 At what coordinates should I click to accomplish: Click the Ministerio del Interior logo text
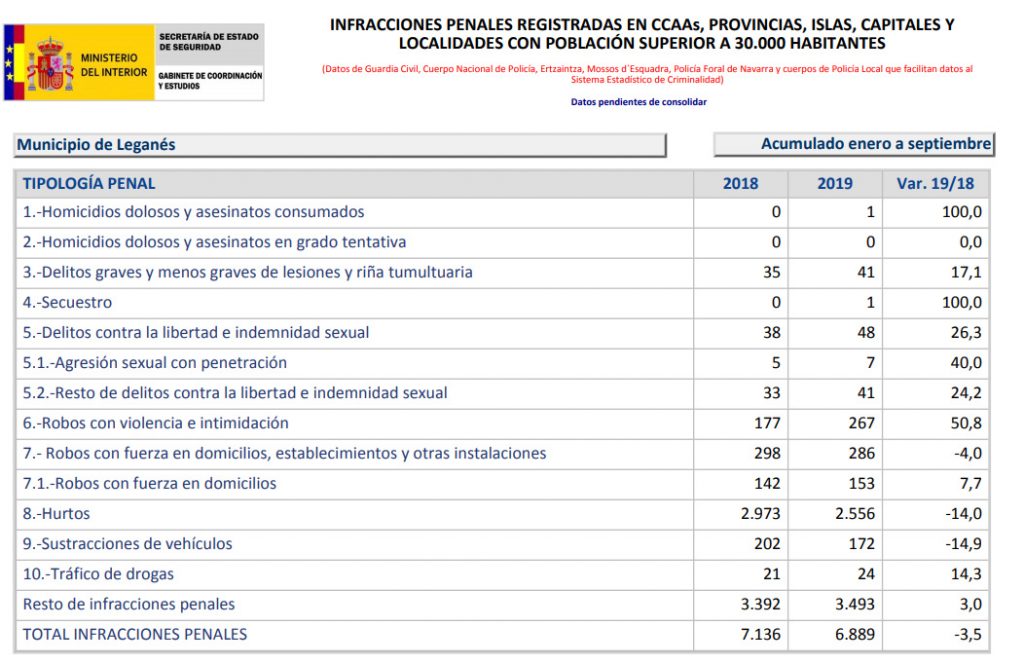coord(114,65)
